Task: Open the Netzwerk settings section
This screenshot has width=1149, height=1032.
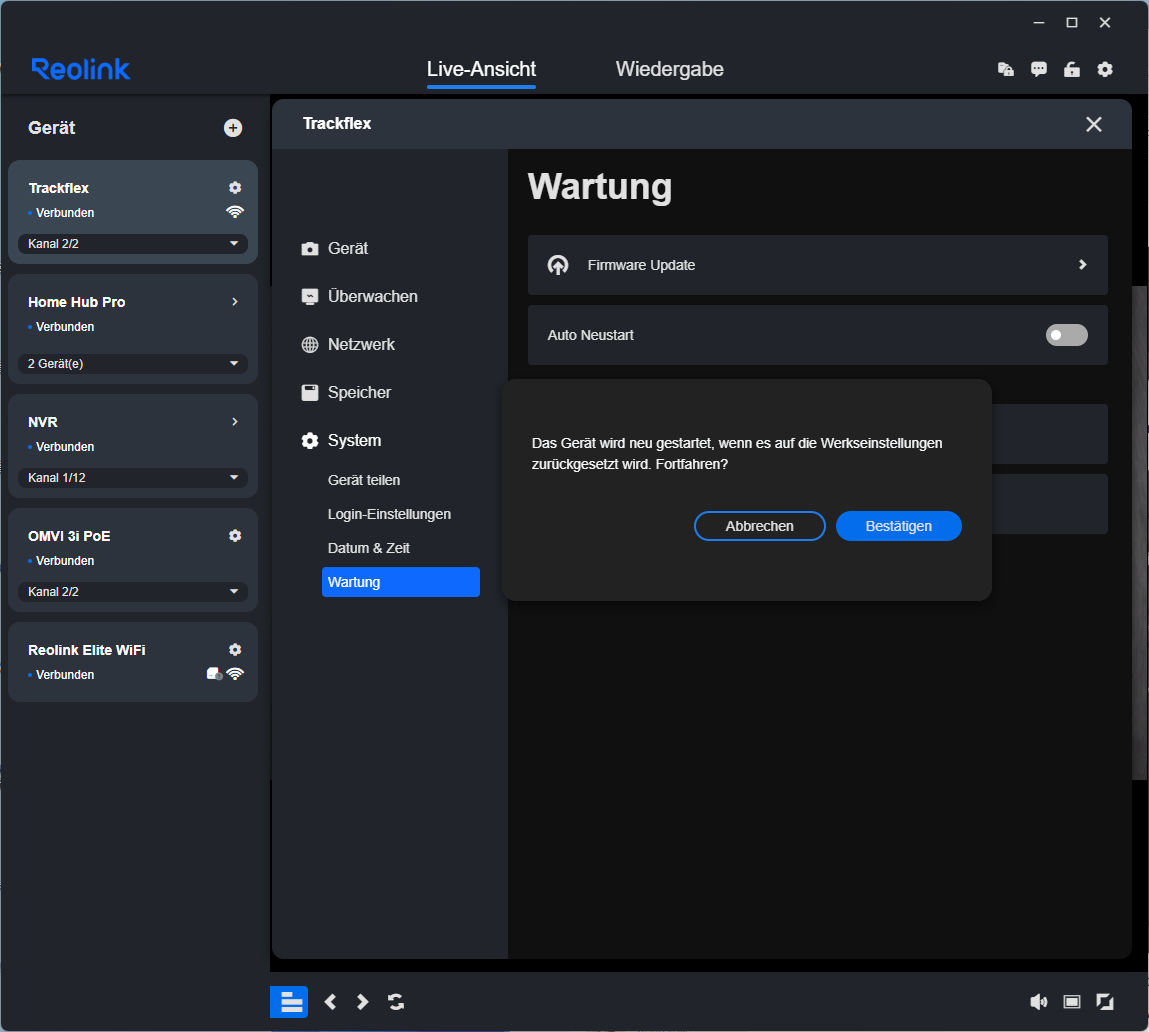Action: coord(348,344)
